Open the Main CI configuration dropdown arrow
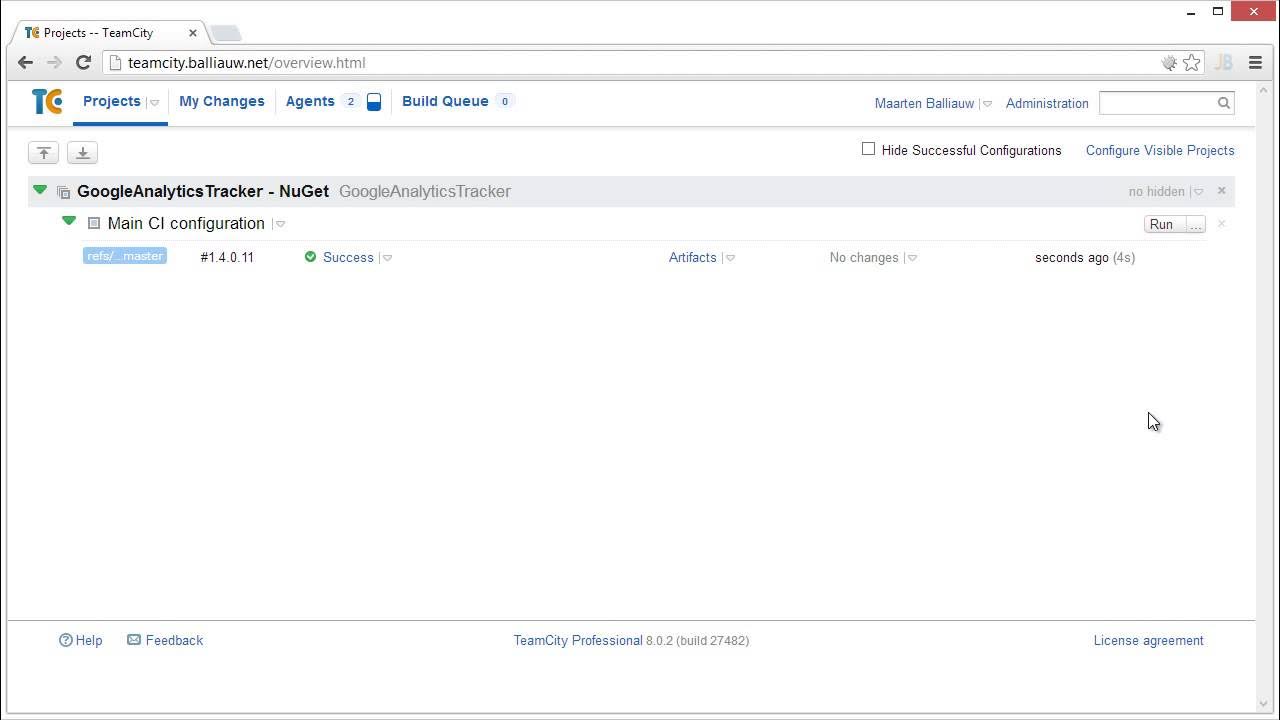 tap(280, 224)
